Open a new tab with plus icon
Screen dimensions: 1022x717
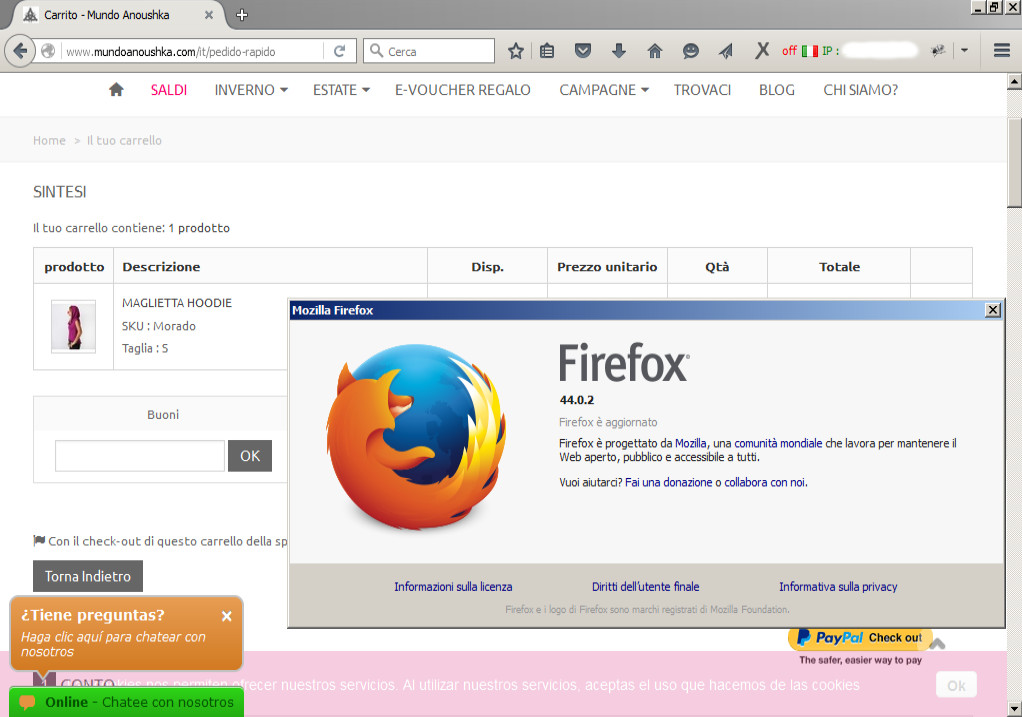point(242,14)
